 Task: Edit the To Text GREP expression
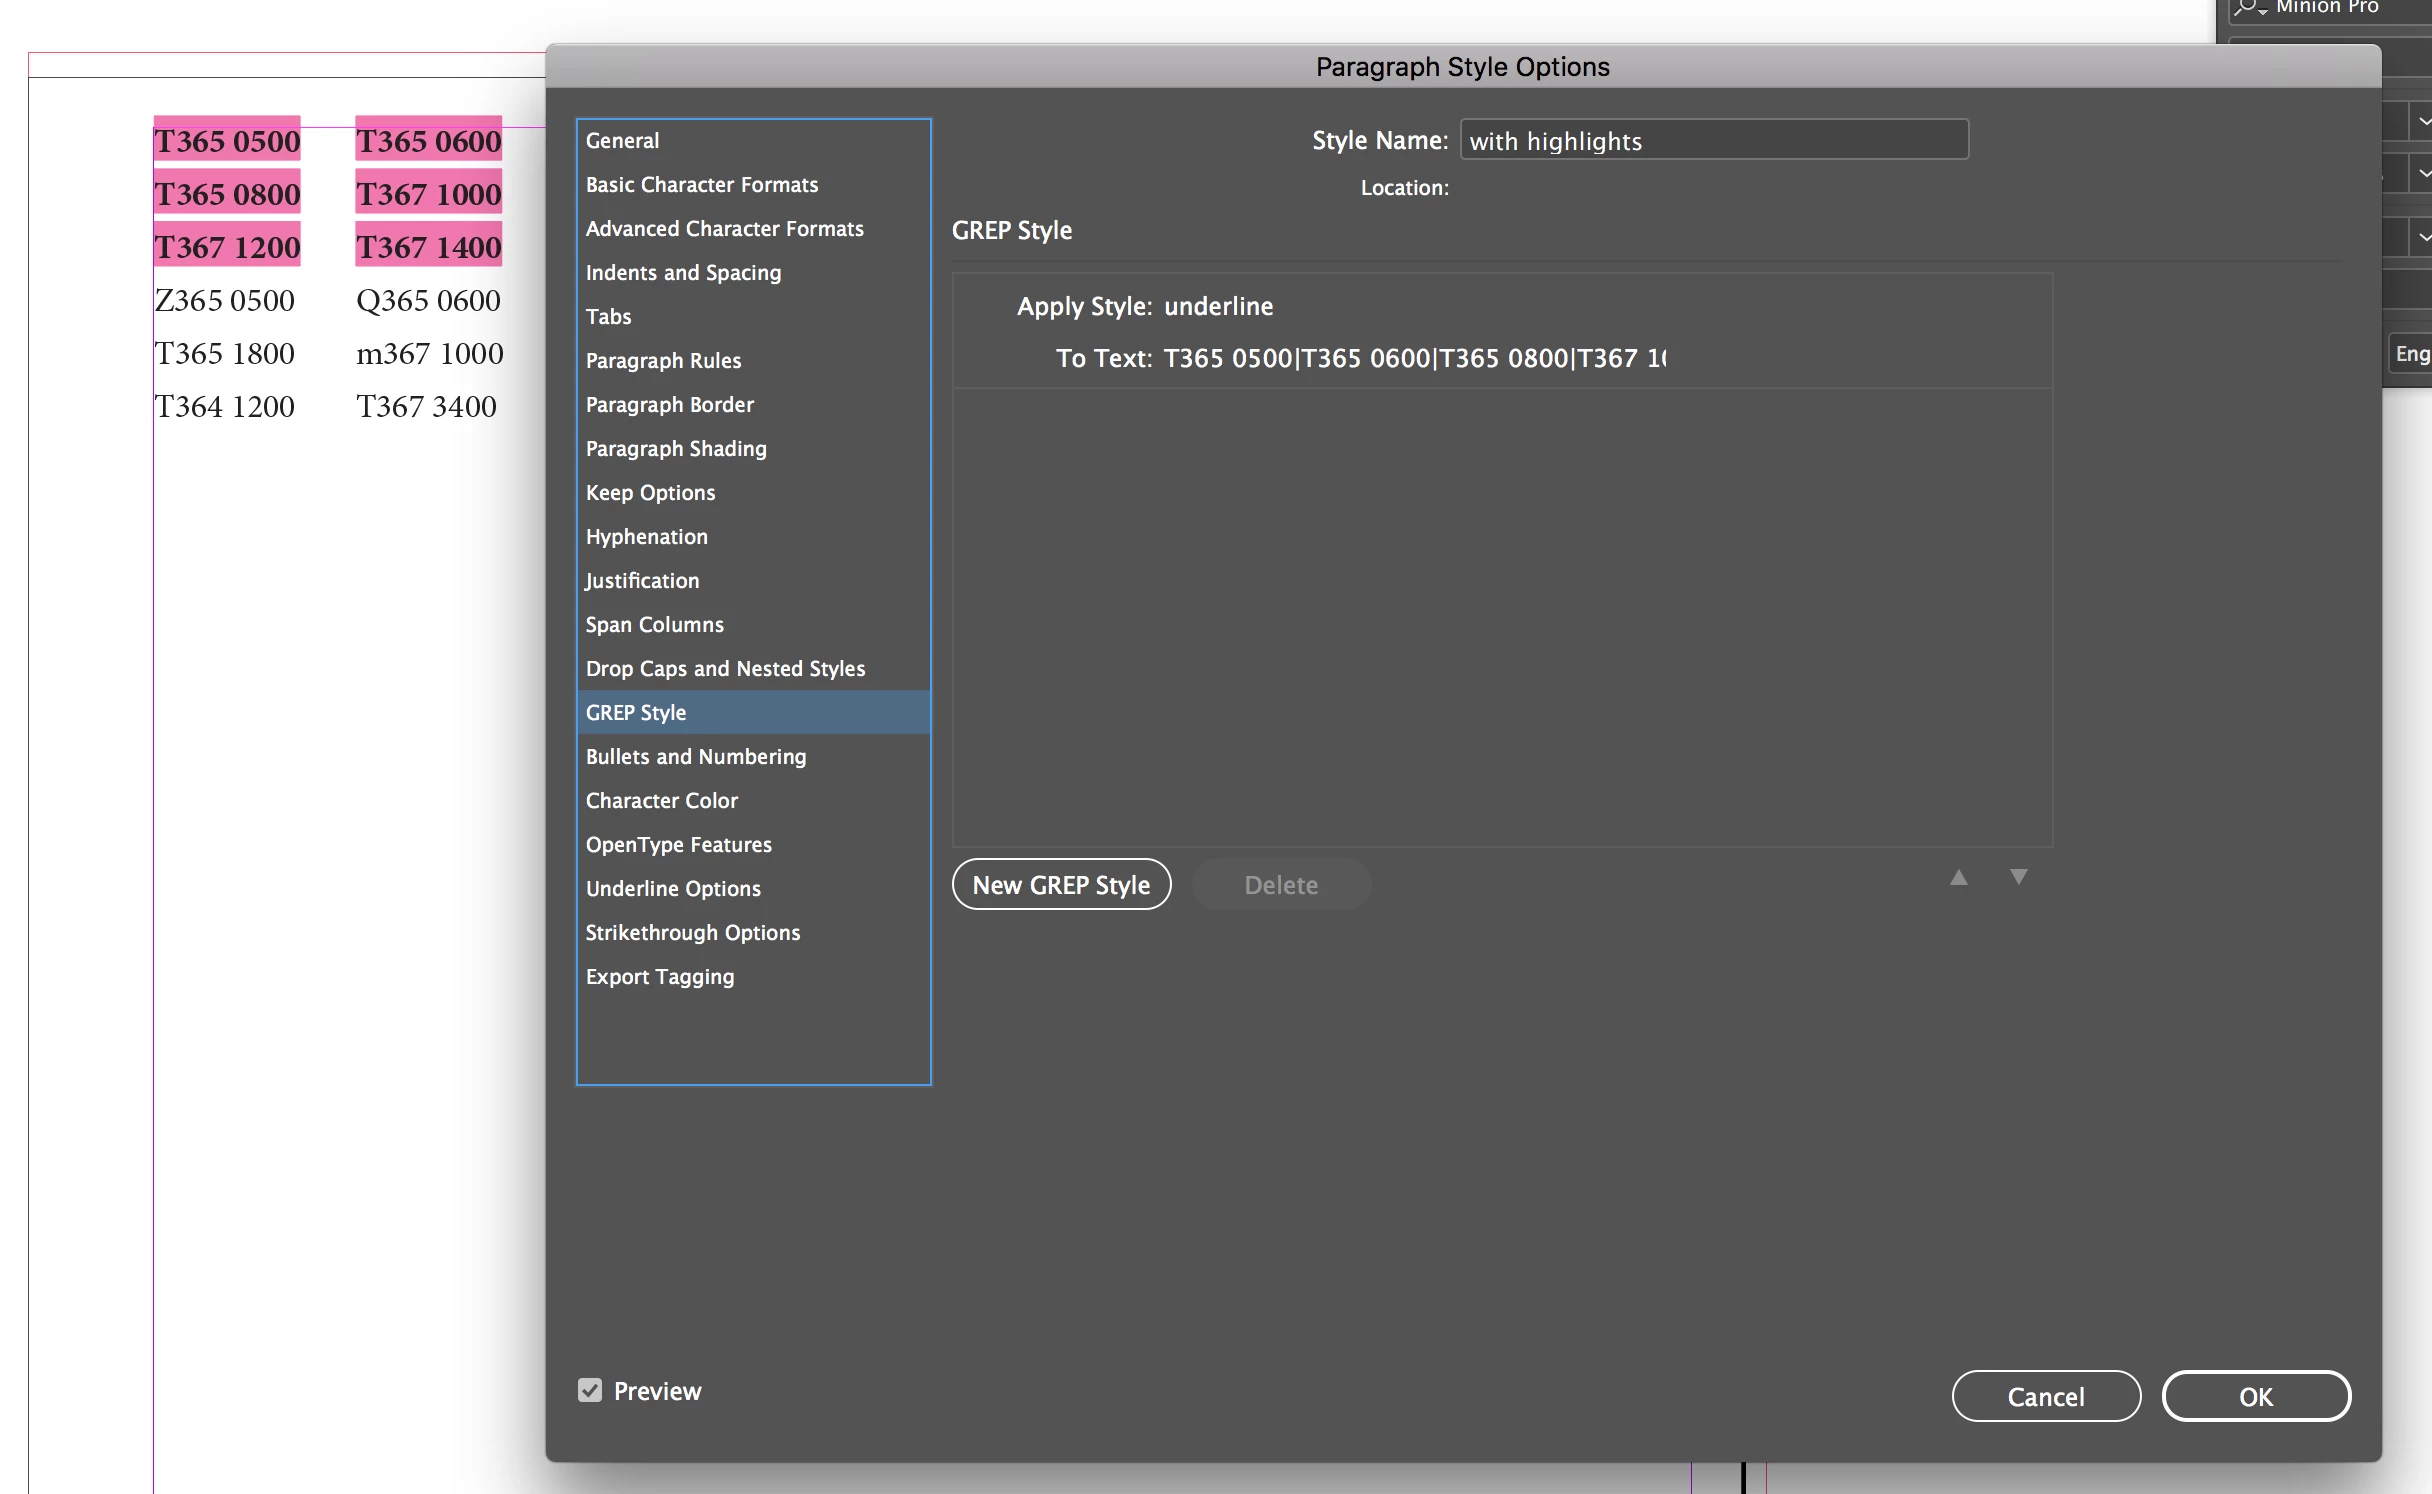pos(1413,358)
